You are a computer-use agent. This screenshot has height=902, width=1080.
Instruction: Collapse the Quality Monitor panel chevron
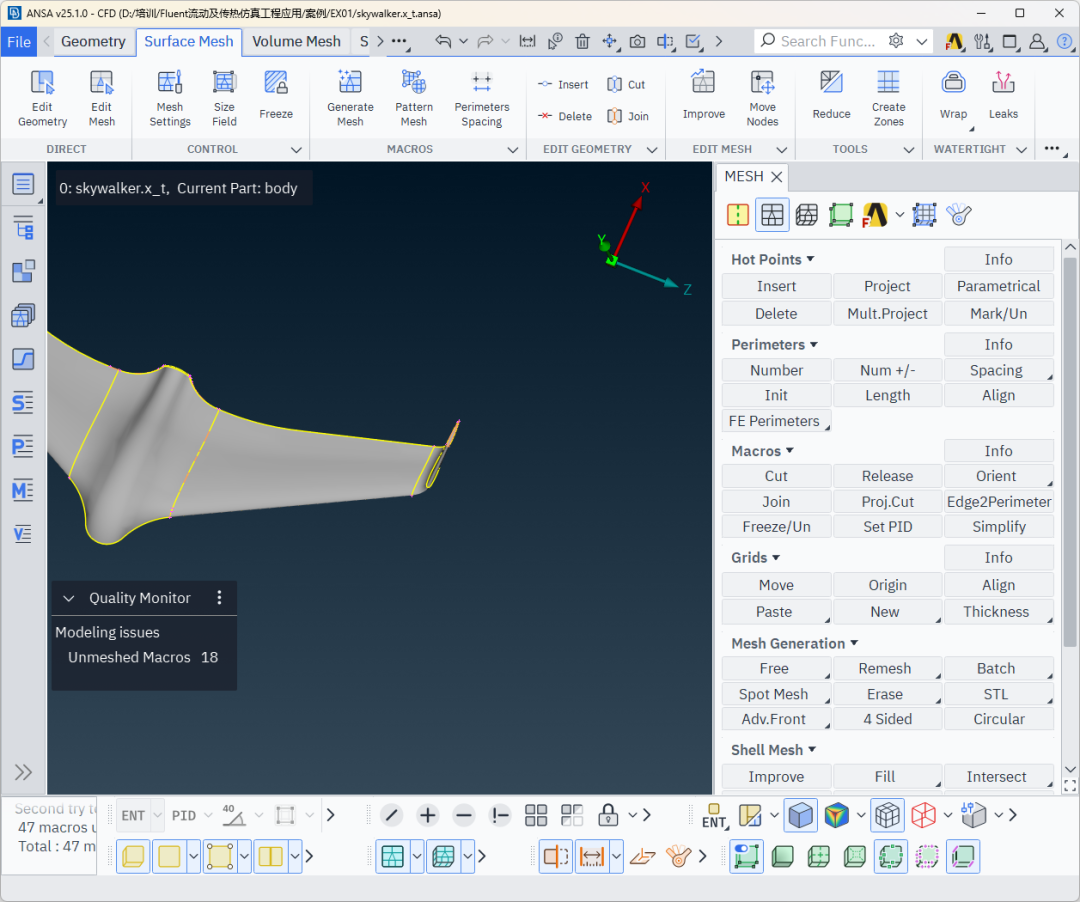tap(69, 598)
